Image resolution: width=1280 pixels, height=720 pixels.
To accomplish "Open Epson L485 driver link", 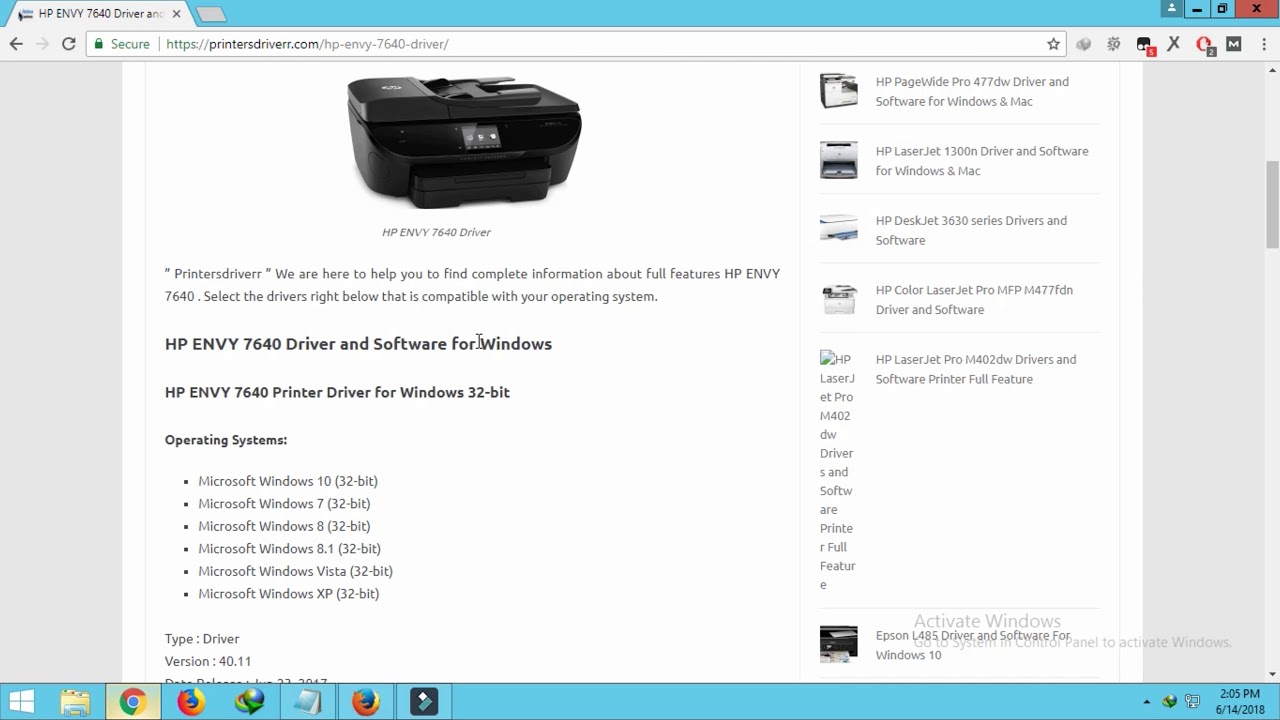I will (x=973, y=645).
